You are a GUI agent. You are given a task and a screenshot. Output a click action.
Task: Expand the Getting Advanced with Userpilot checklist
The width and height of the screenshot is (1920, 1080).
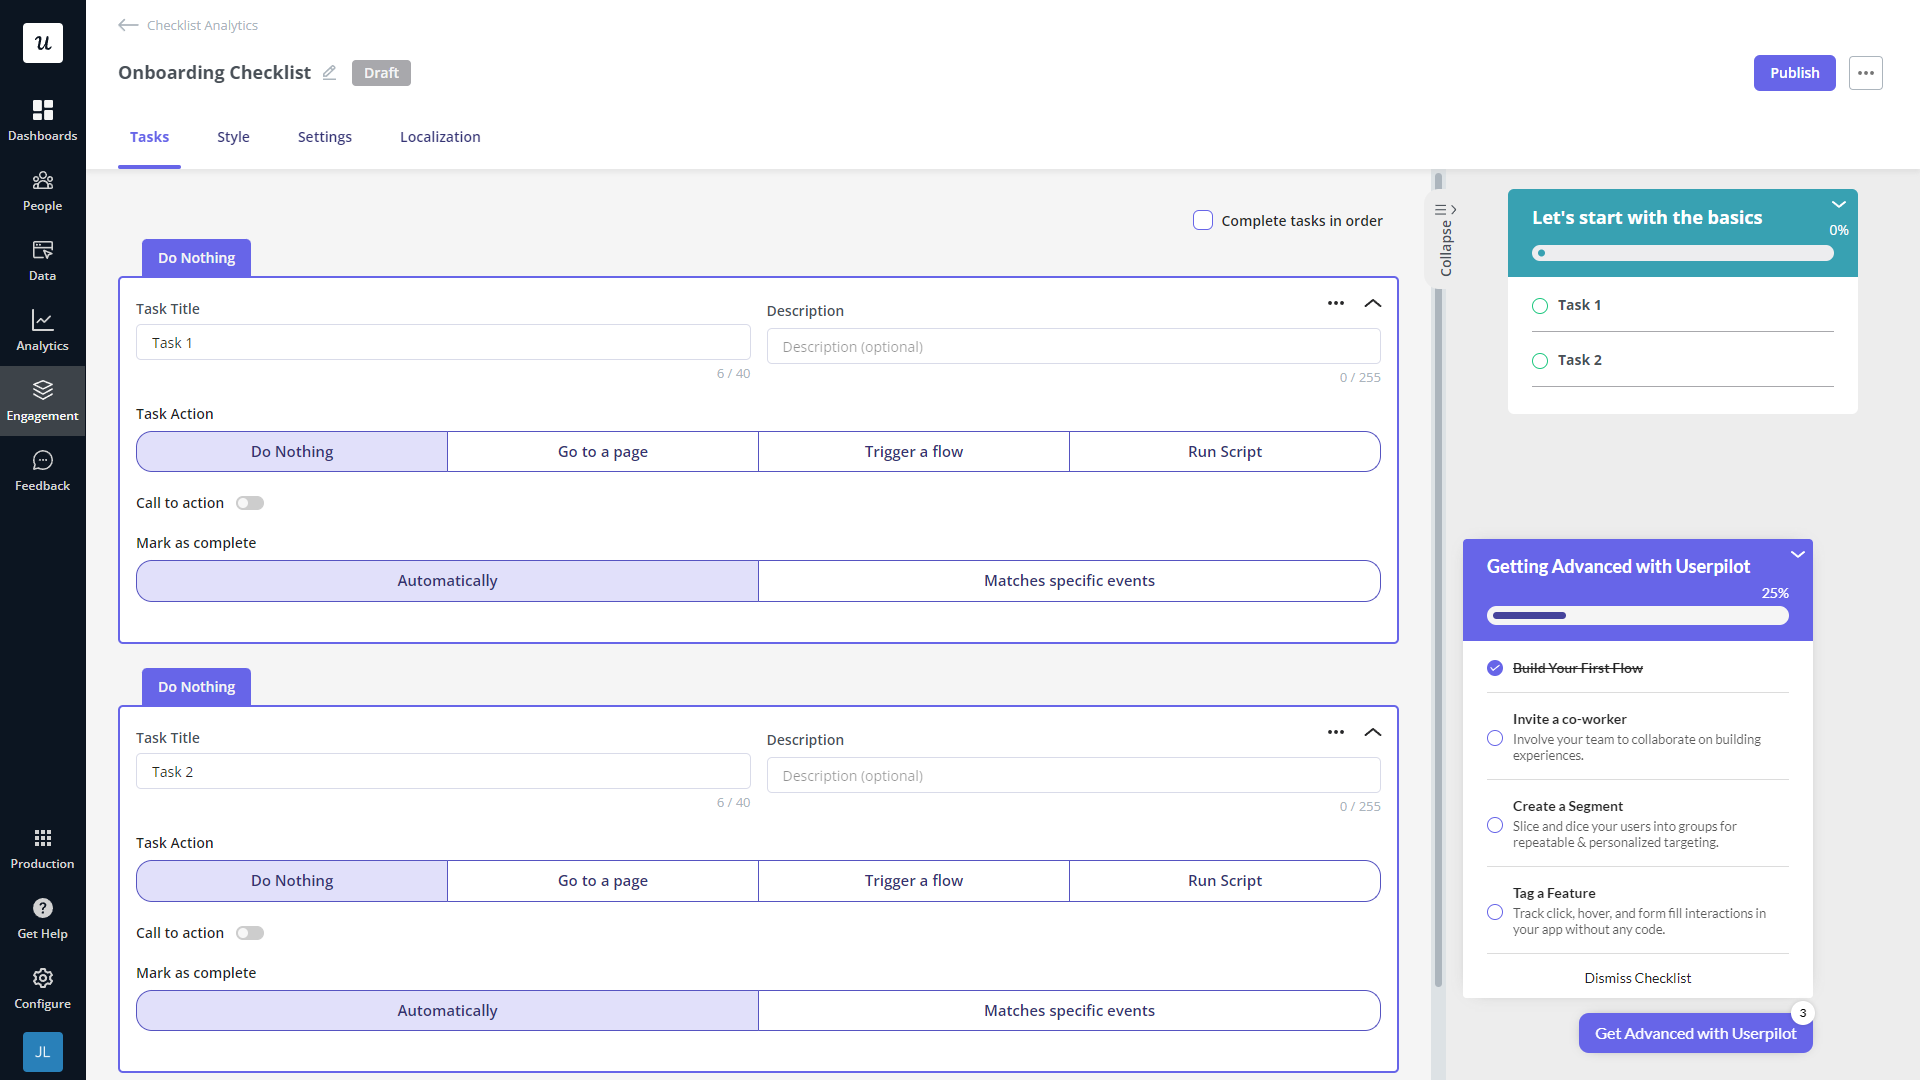pos(1799,553)
